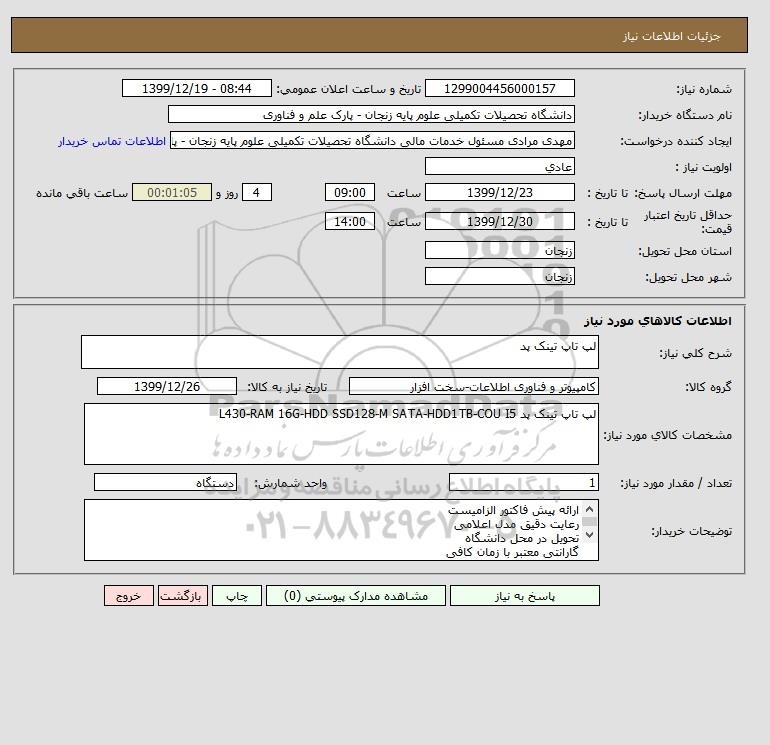
Task: Click the نام دستگاه خریدار label
Action: pos(685,115)
